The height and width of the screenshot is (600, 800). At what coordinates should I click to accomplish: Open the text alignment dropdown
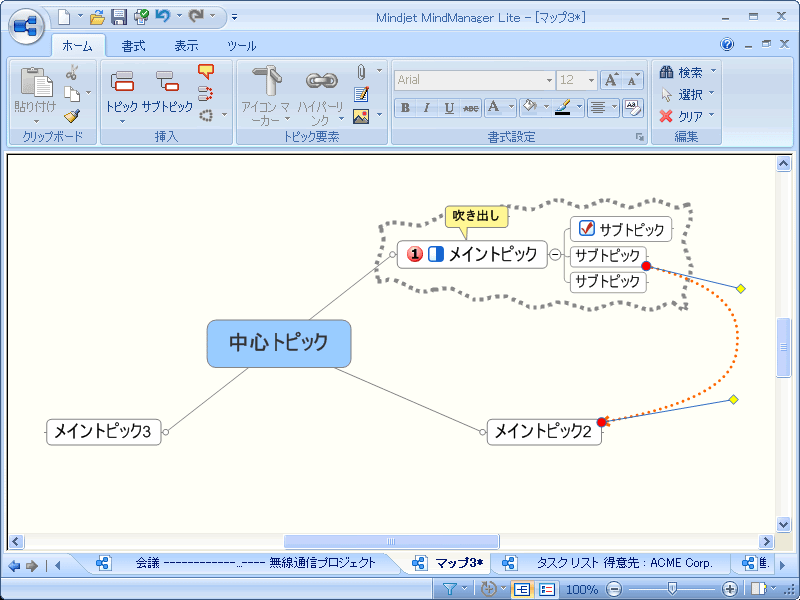point(614,108)
